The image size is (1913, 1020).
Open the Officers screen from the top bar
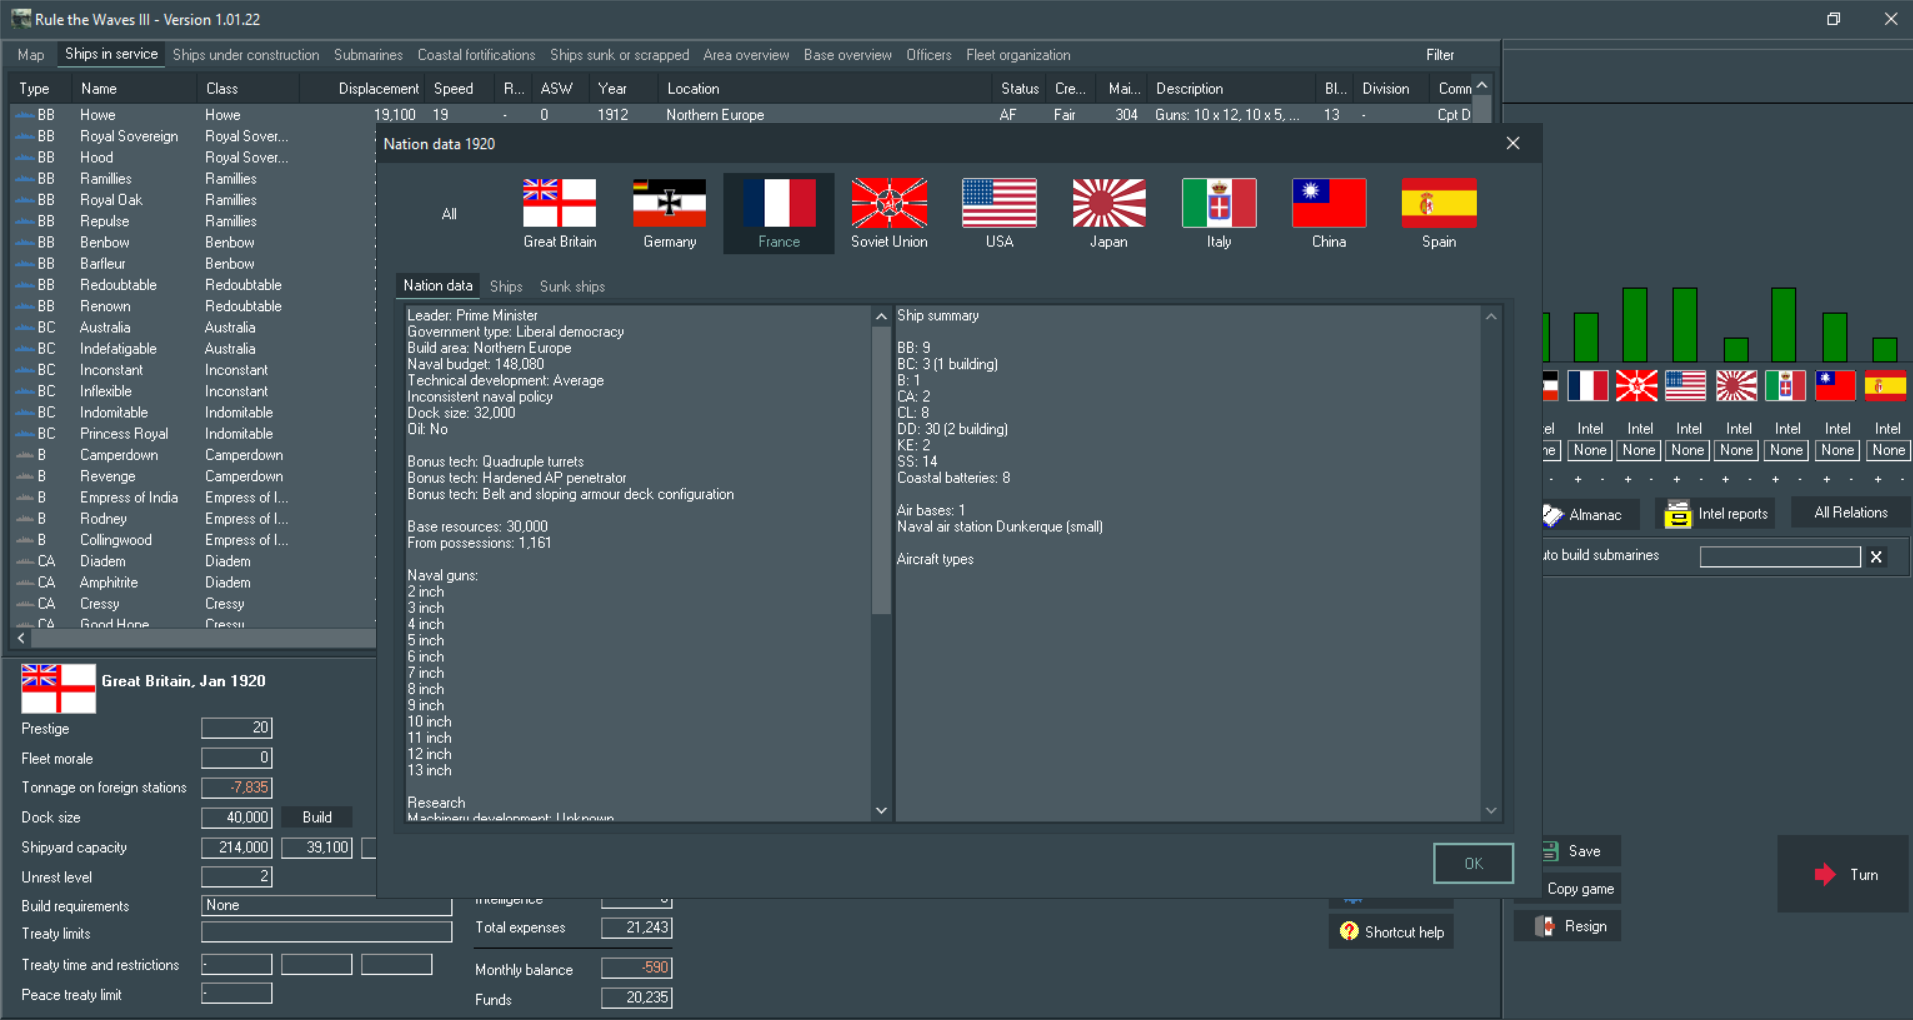[x=928, y=55]
